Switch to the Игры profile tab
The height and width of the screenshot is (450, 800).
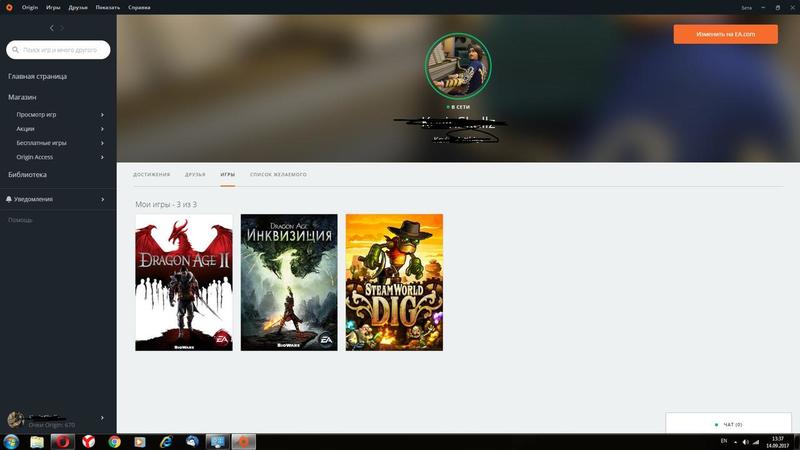tap(228, 174)
